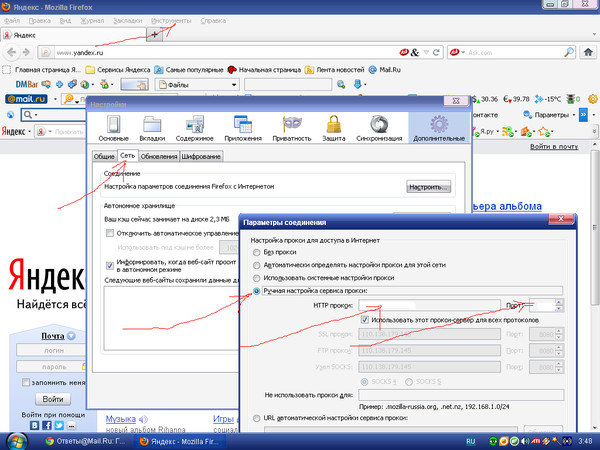Click the Яндекс toolbar logo
Viewport: 600px width, 450px height.
(x=13, y=131)
